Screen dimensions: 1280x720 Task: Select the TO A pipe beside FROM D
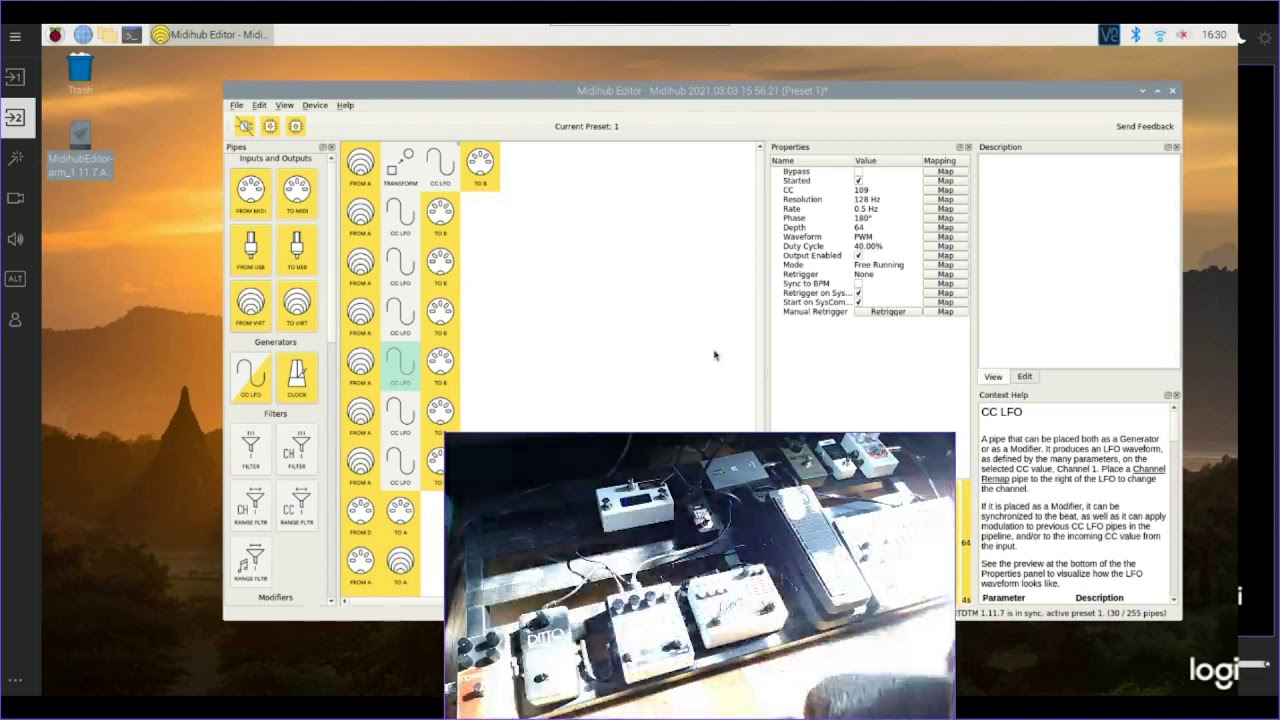[x=400, y=516]
